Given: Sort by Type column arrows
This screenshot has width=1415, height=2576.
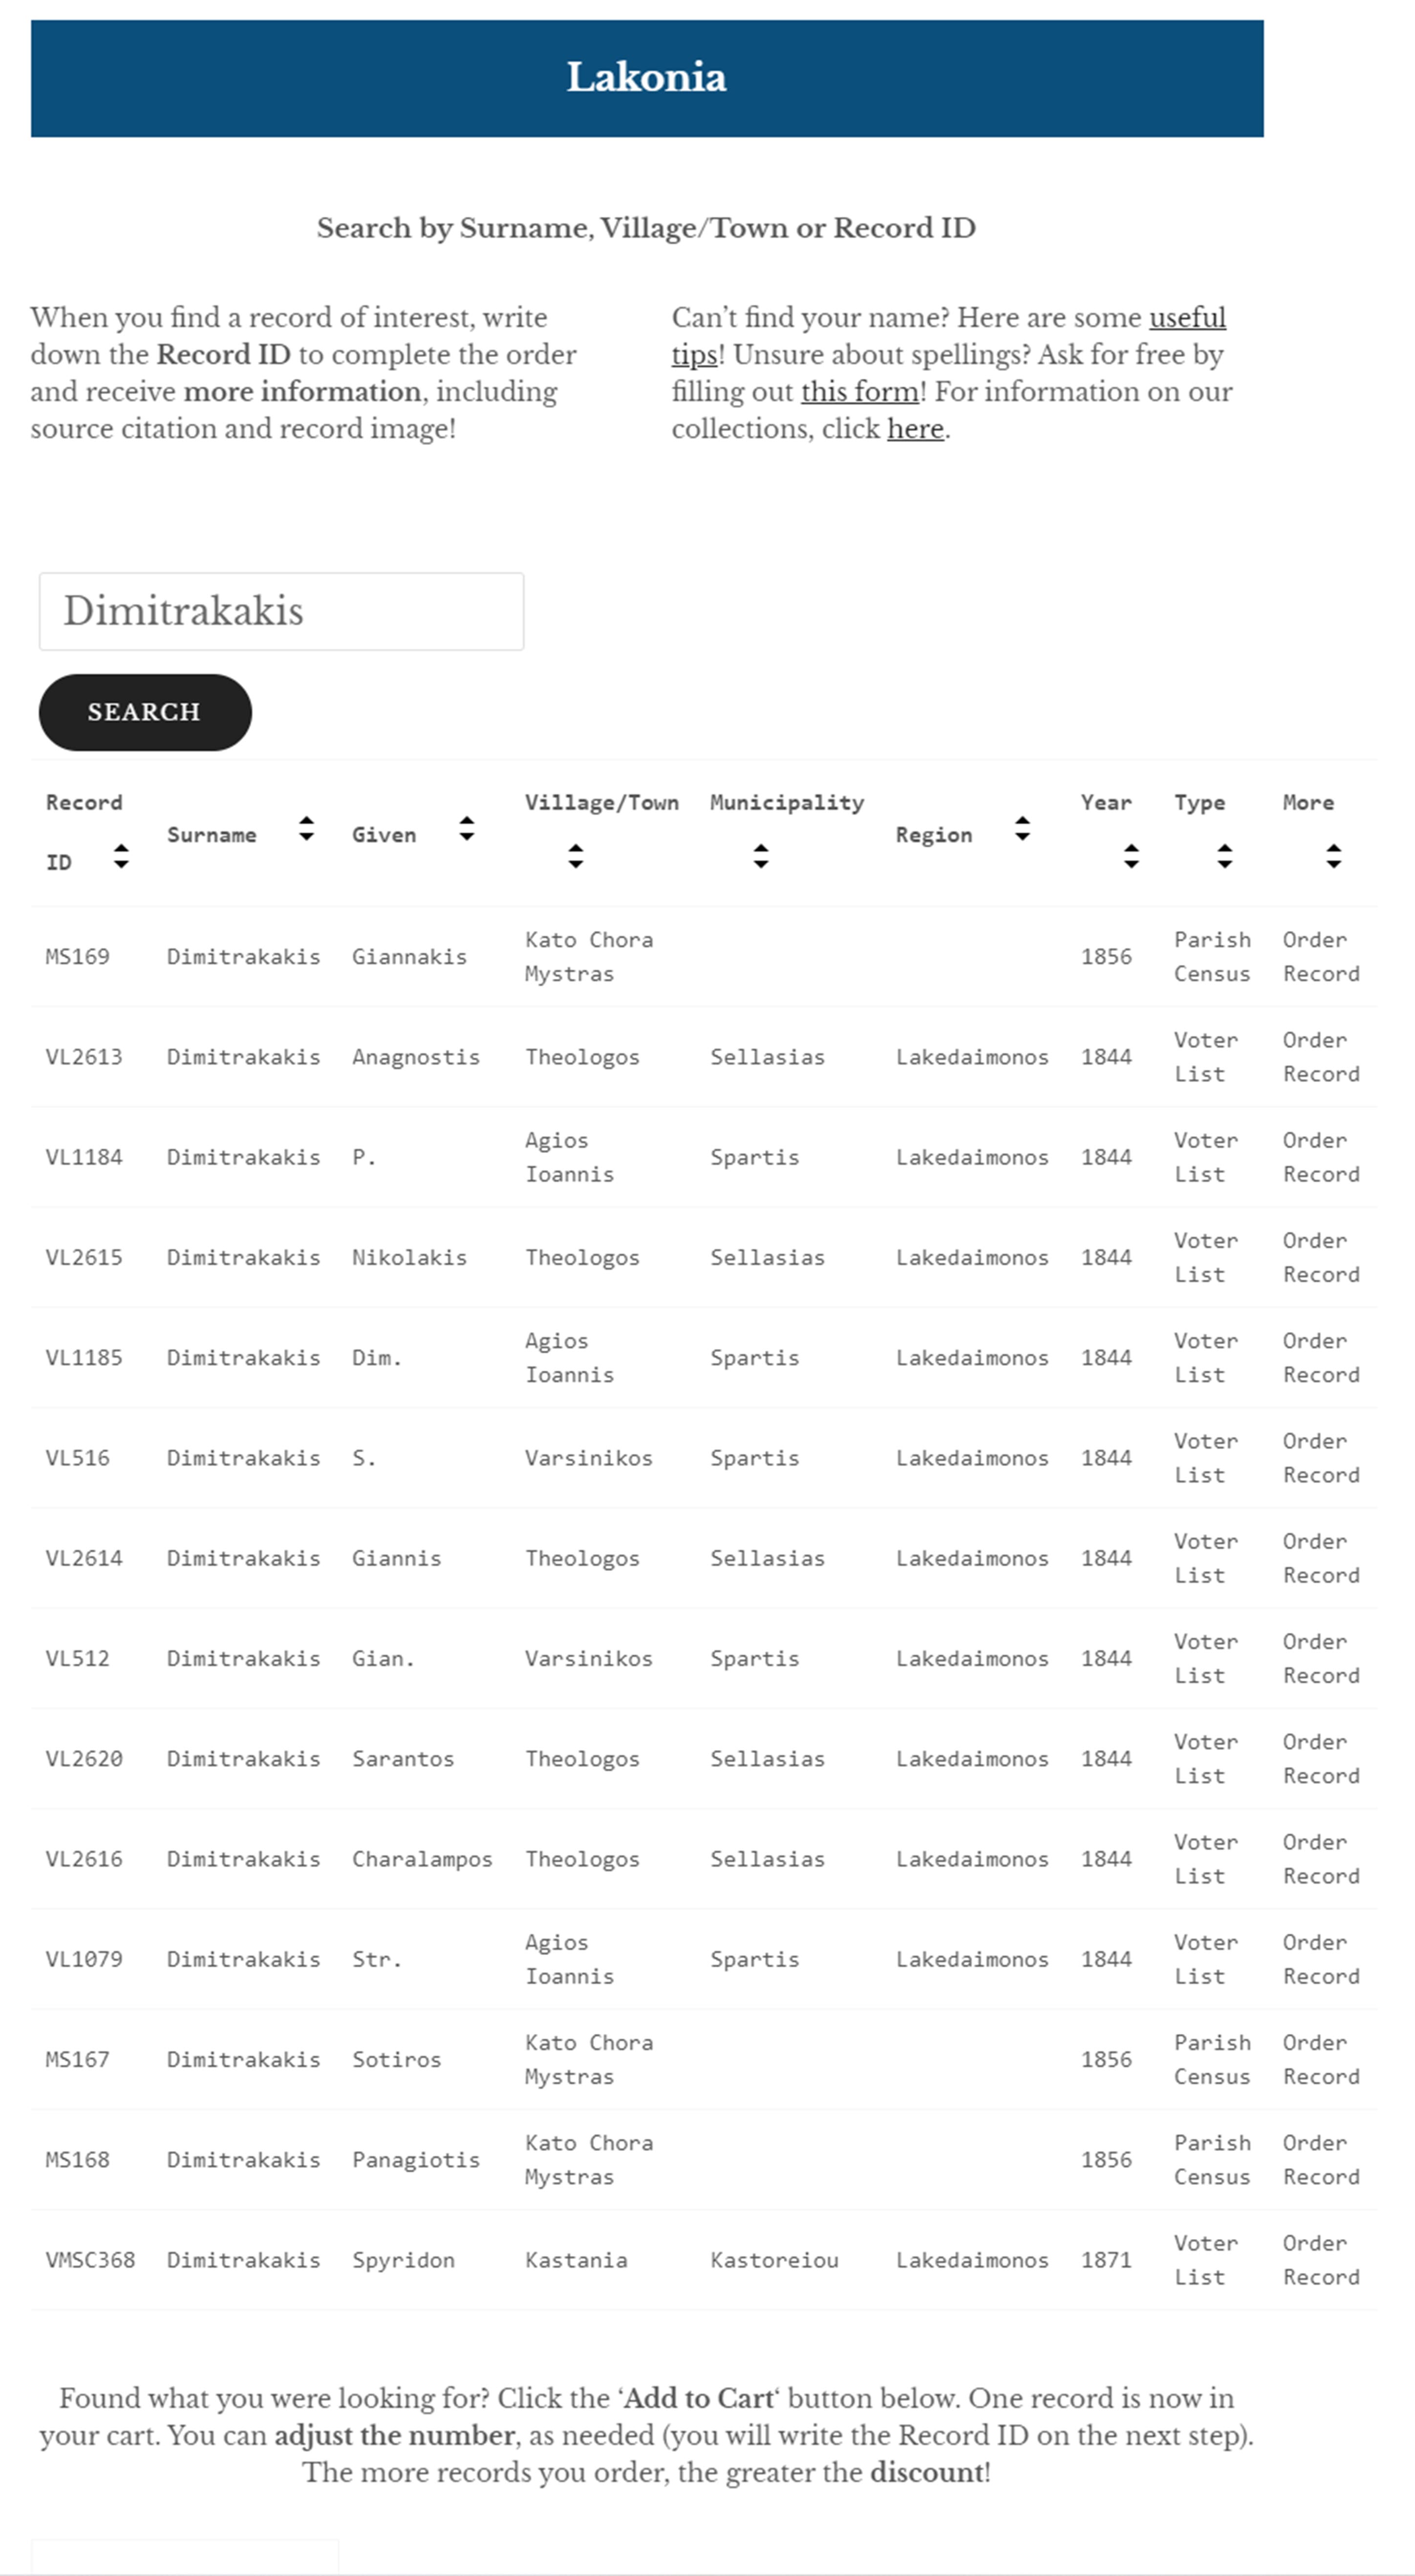Looking at the screenshot, I should click(1224, 856).
